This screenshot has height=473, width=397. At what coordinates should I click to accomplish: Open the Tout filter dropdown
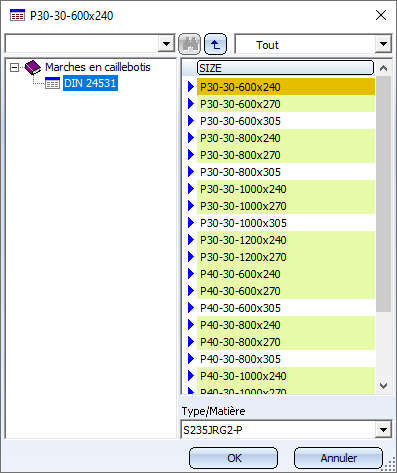click(383, 44)
